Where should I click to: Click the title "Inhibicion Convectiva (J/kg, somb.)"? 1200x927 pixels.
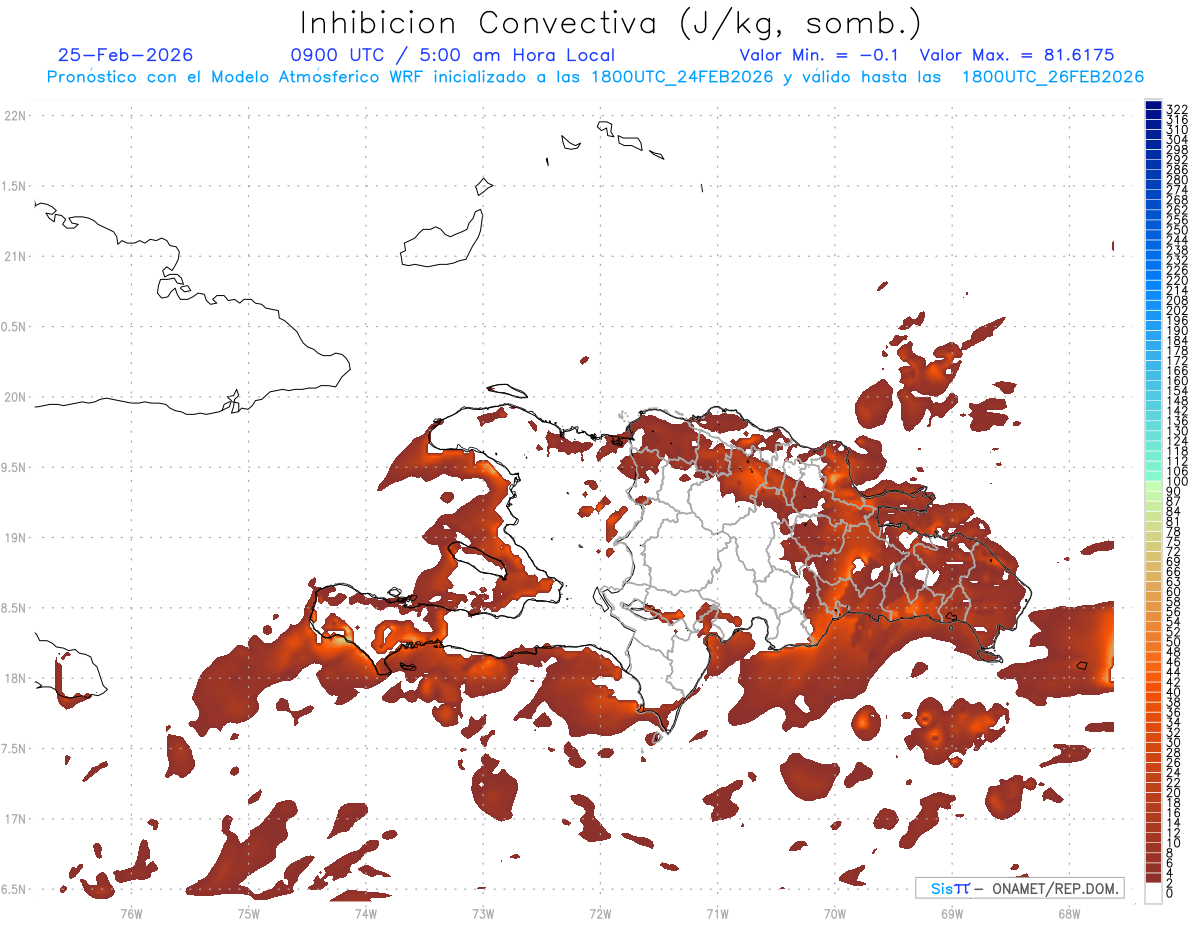point(610,23)
